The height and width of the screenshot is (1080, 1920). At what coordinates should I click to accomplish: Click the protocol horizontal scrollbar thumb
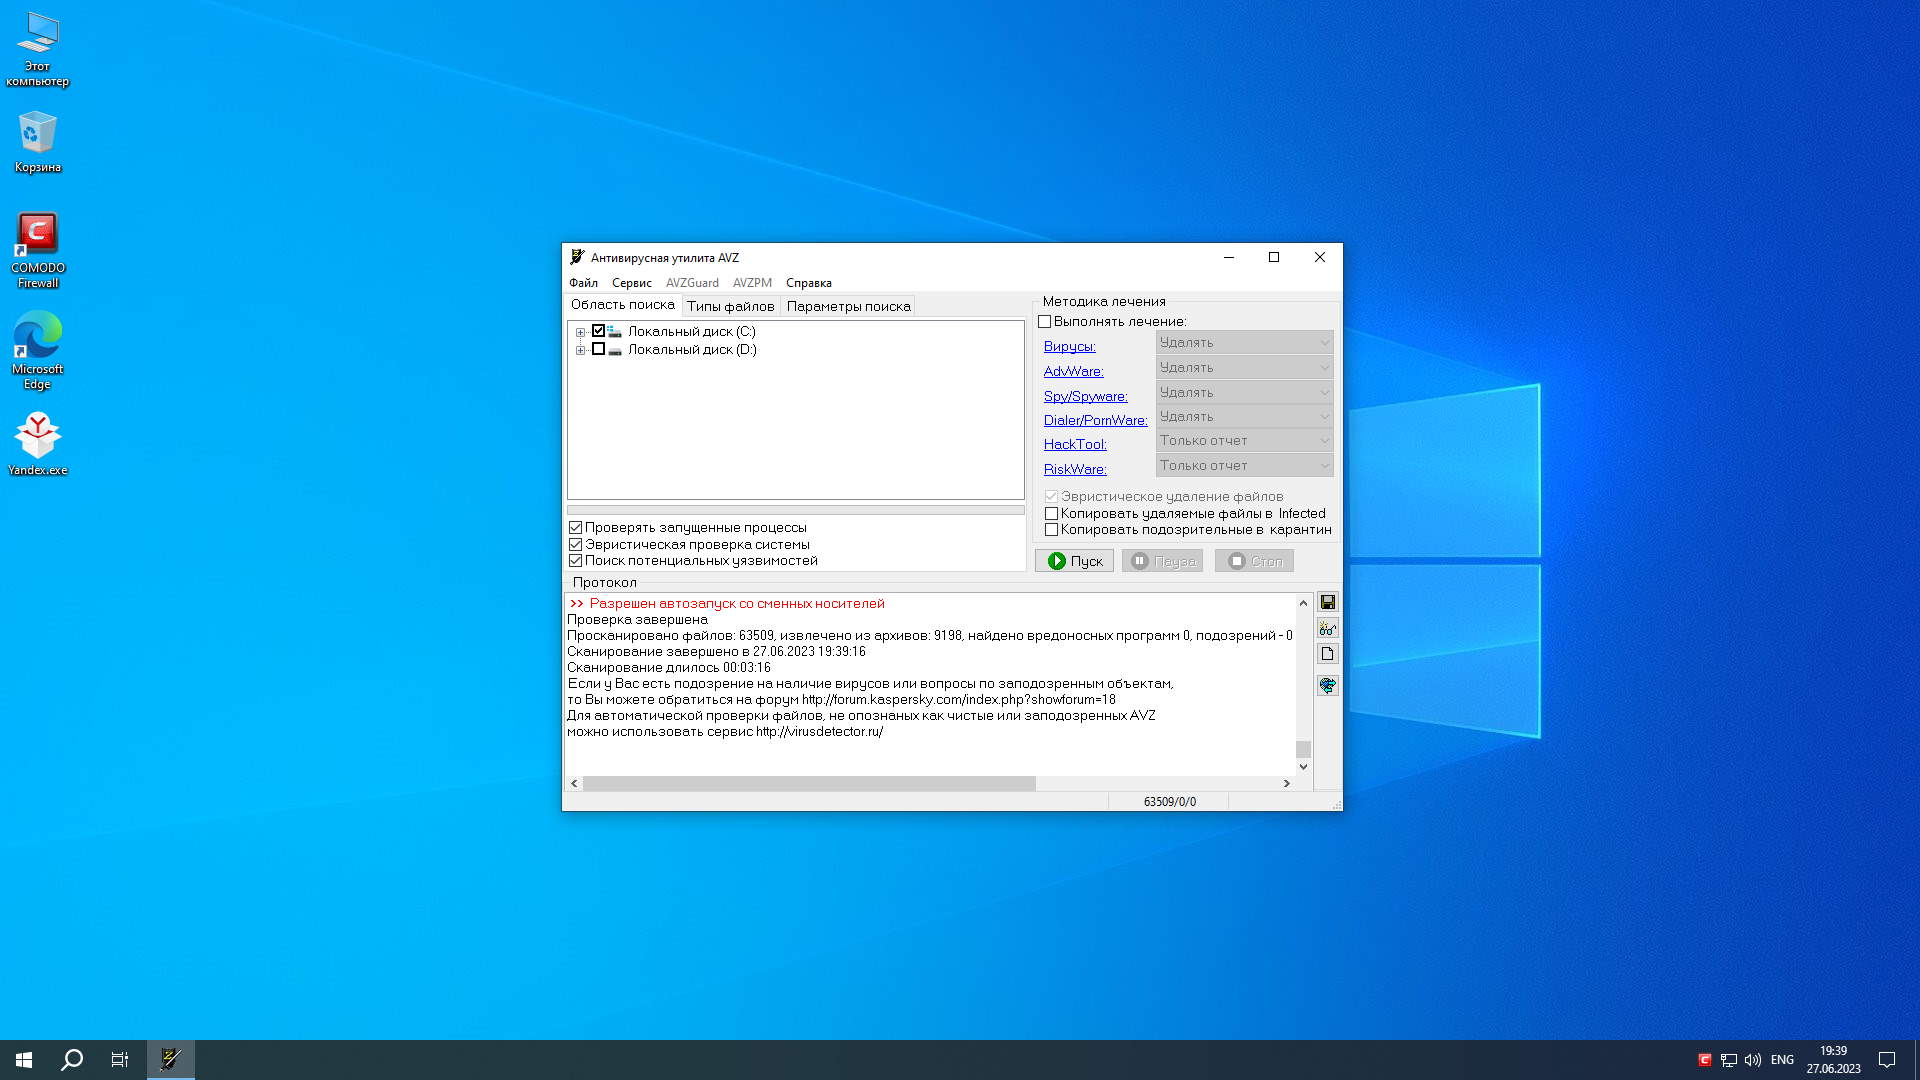(808, 784)
